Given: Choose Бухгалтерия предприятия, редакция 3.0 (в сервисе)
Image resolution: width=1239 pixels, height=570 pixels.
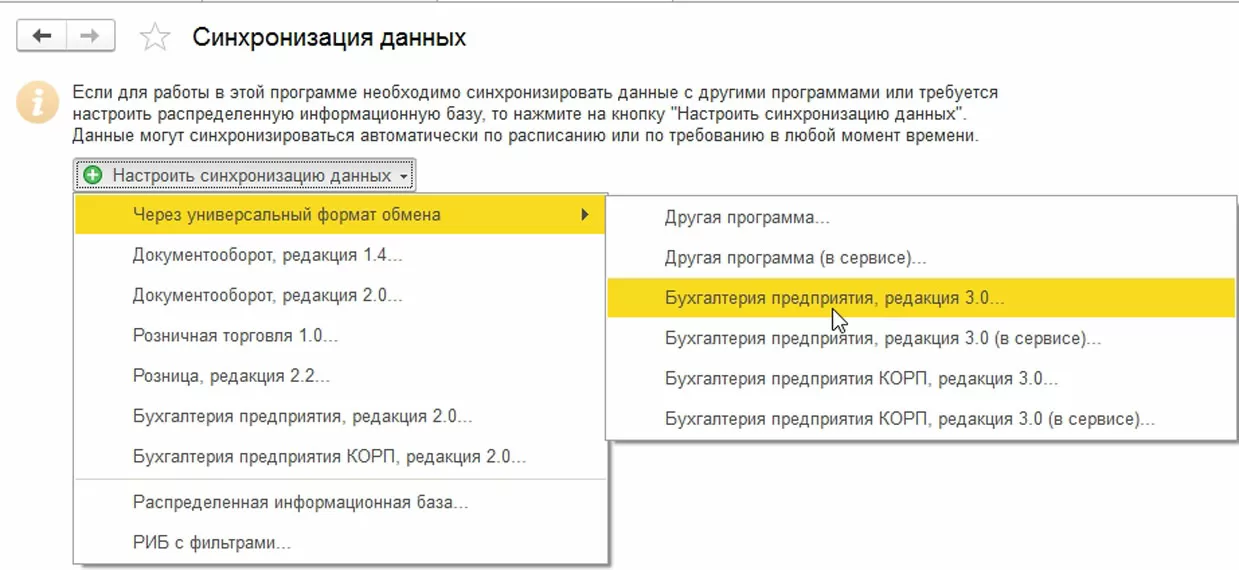Looking at the screenshot, I should pyautogui.click(x=921, y=338).
